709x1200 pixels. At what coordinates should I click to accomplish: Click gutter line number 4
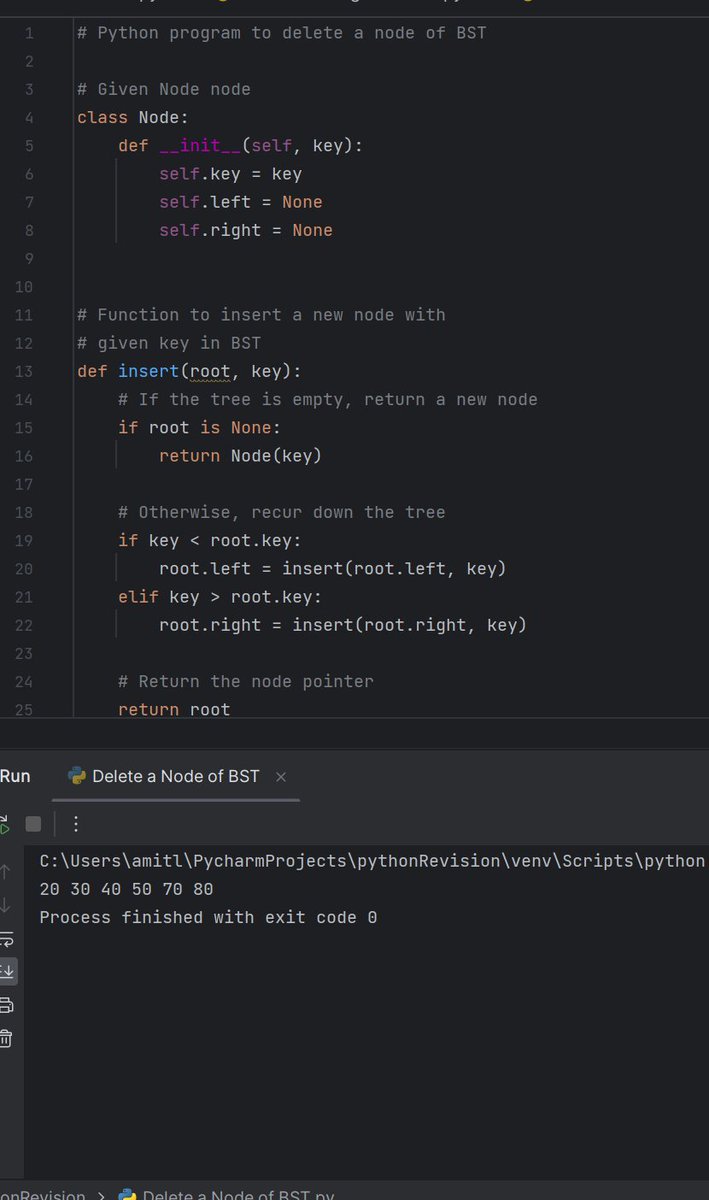point(29,118)
